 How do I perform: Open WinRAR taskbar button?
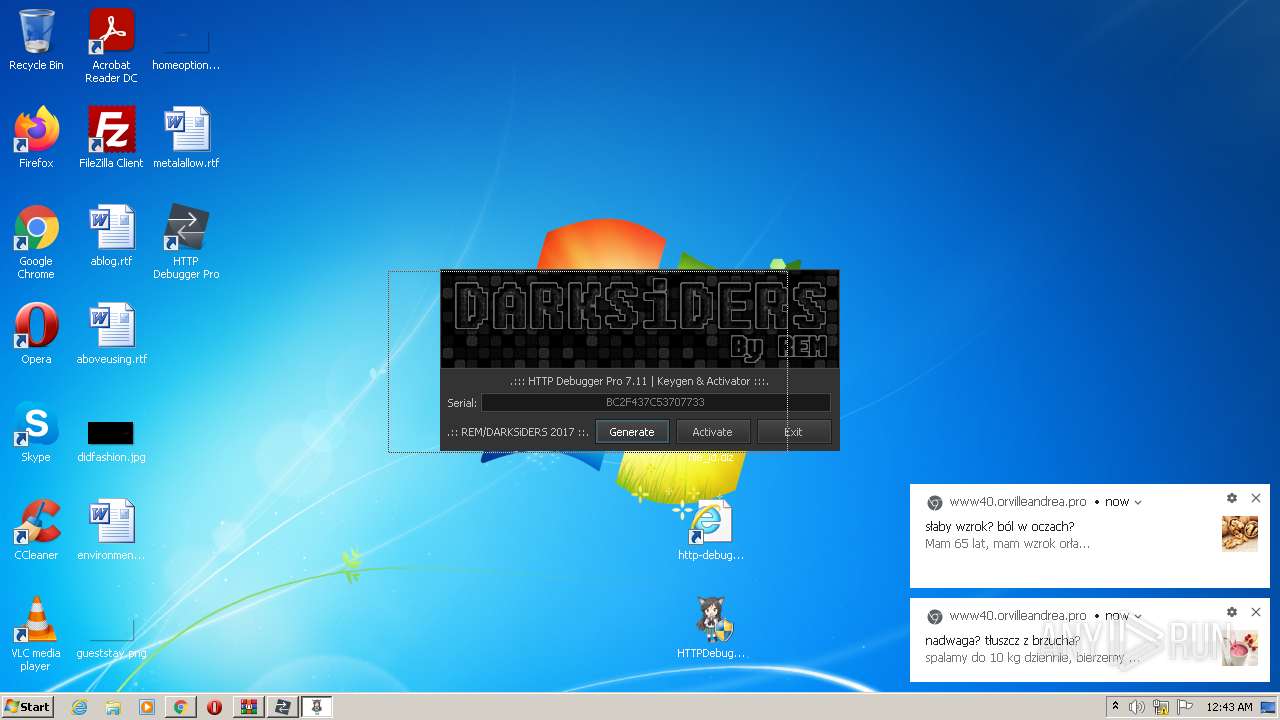(249, 707)
